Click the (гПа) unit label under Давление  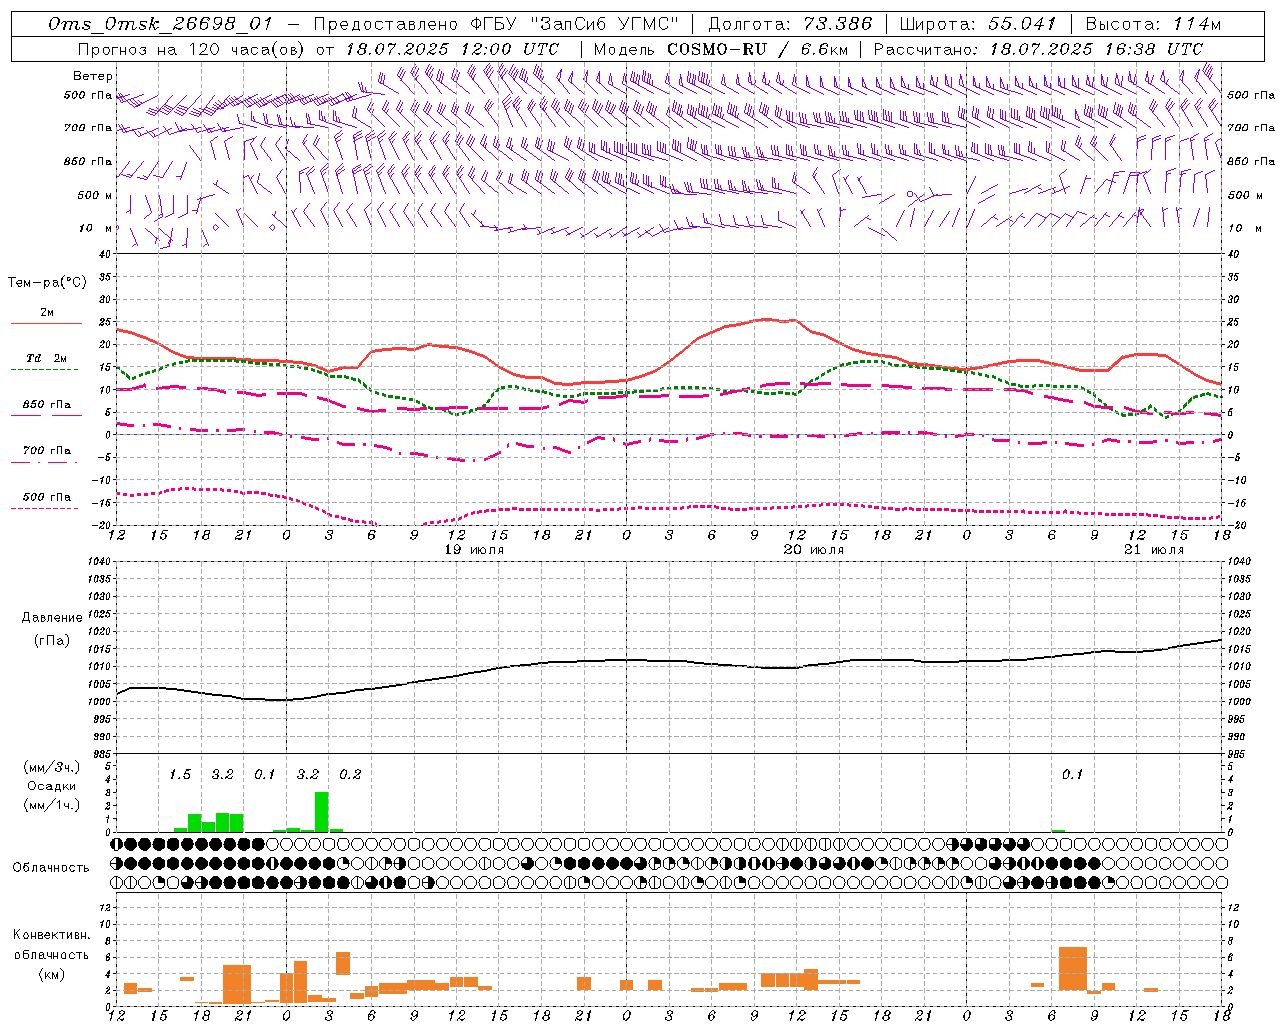point(50,640)
